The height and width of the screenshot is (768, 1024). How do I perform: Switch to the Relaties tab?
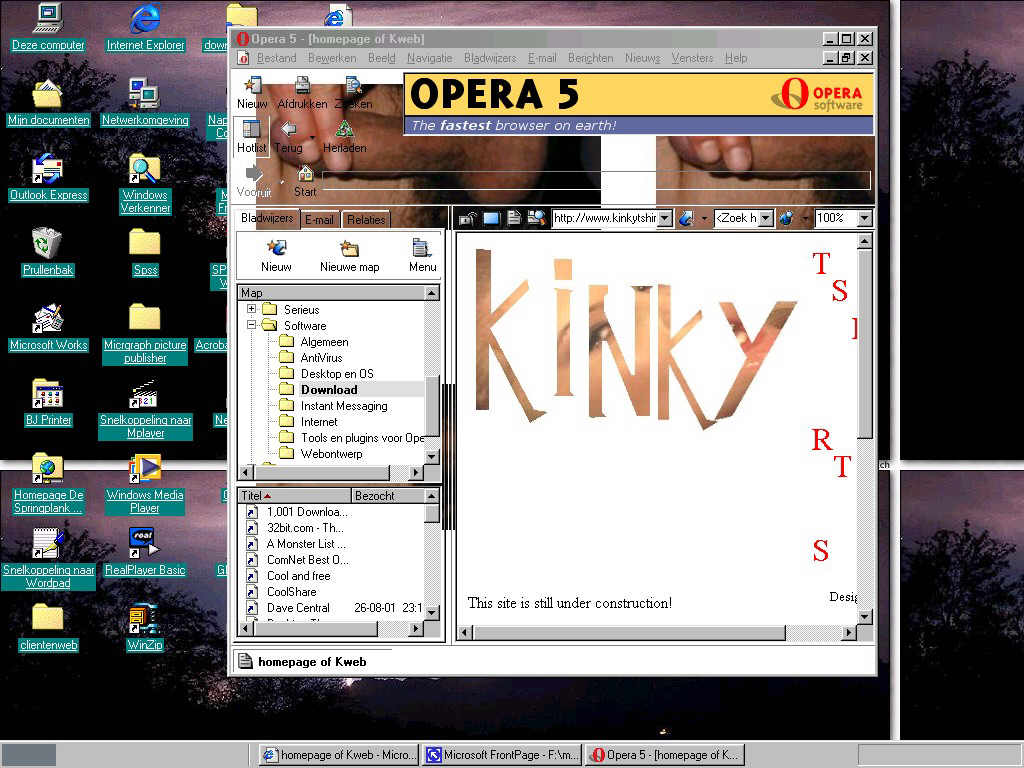tap(366, 220)
